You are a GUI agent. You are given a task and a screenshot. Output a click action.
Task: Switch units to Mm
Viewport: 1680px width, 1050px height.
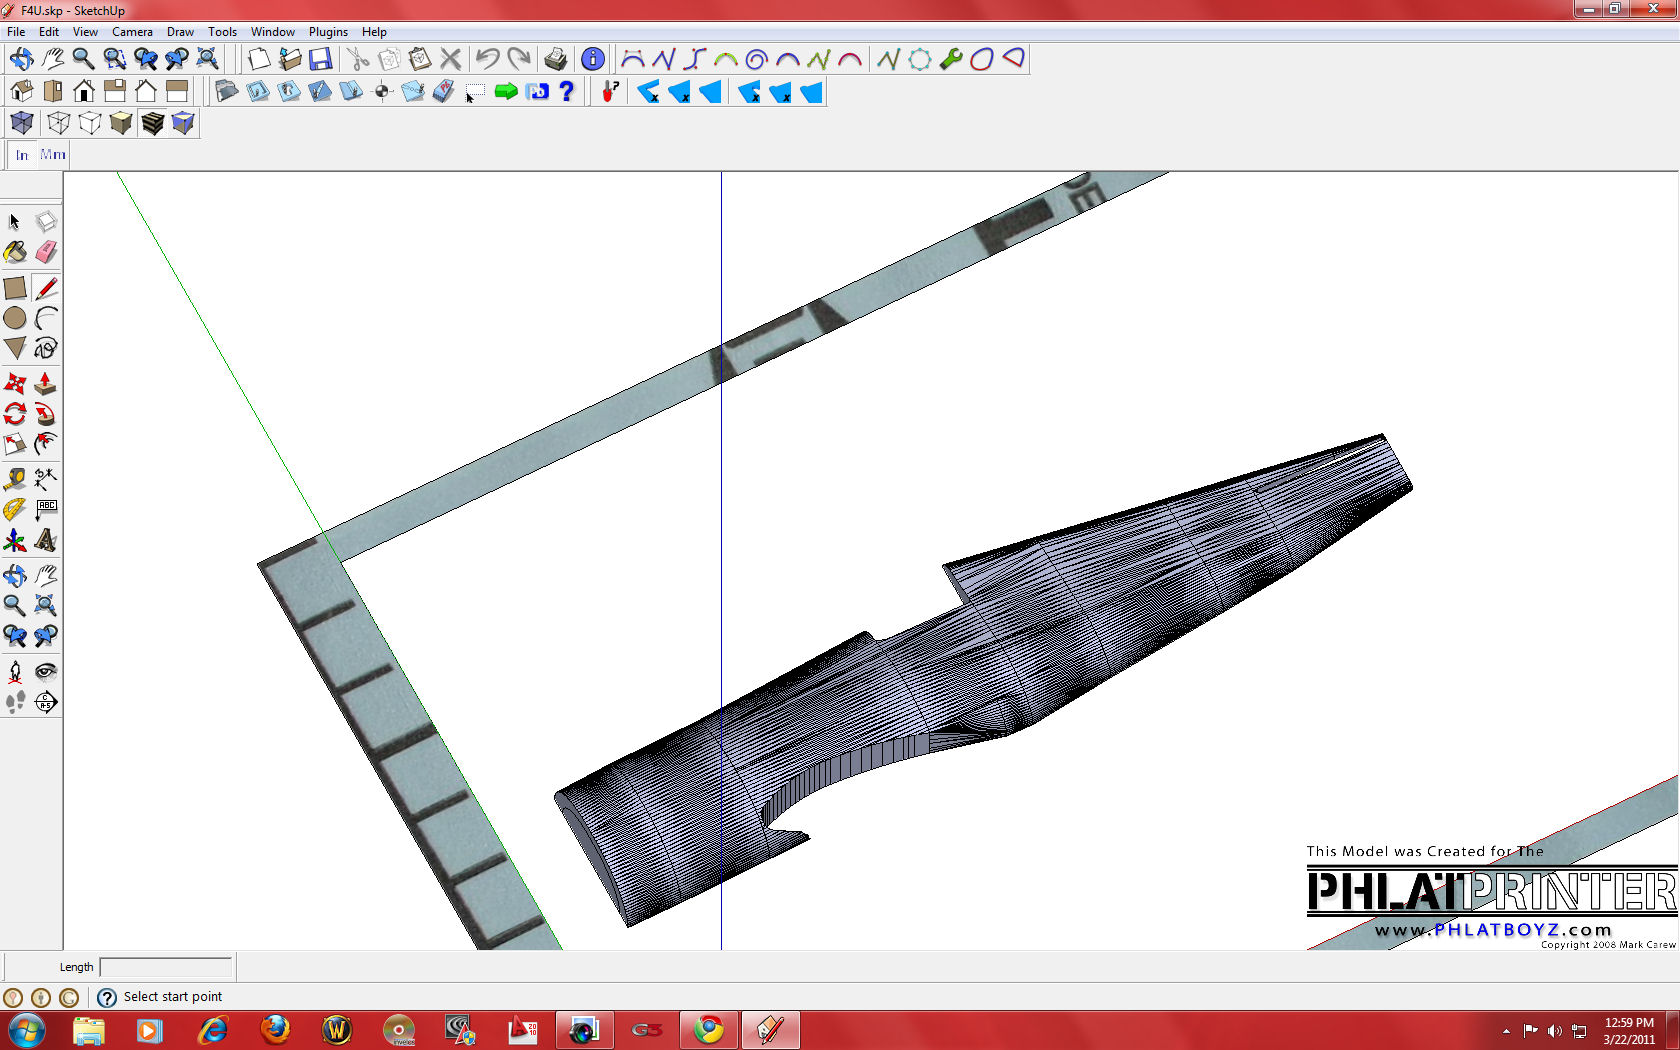point(53,155)
